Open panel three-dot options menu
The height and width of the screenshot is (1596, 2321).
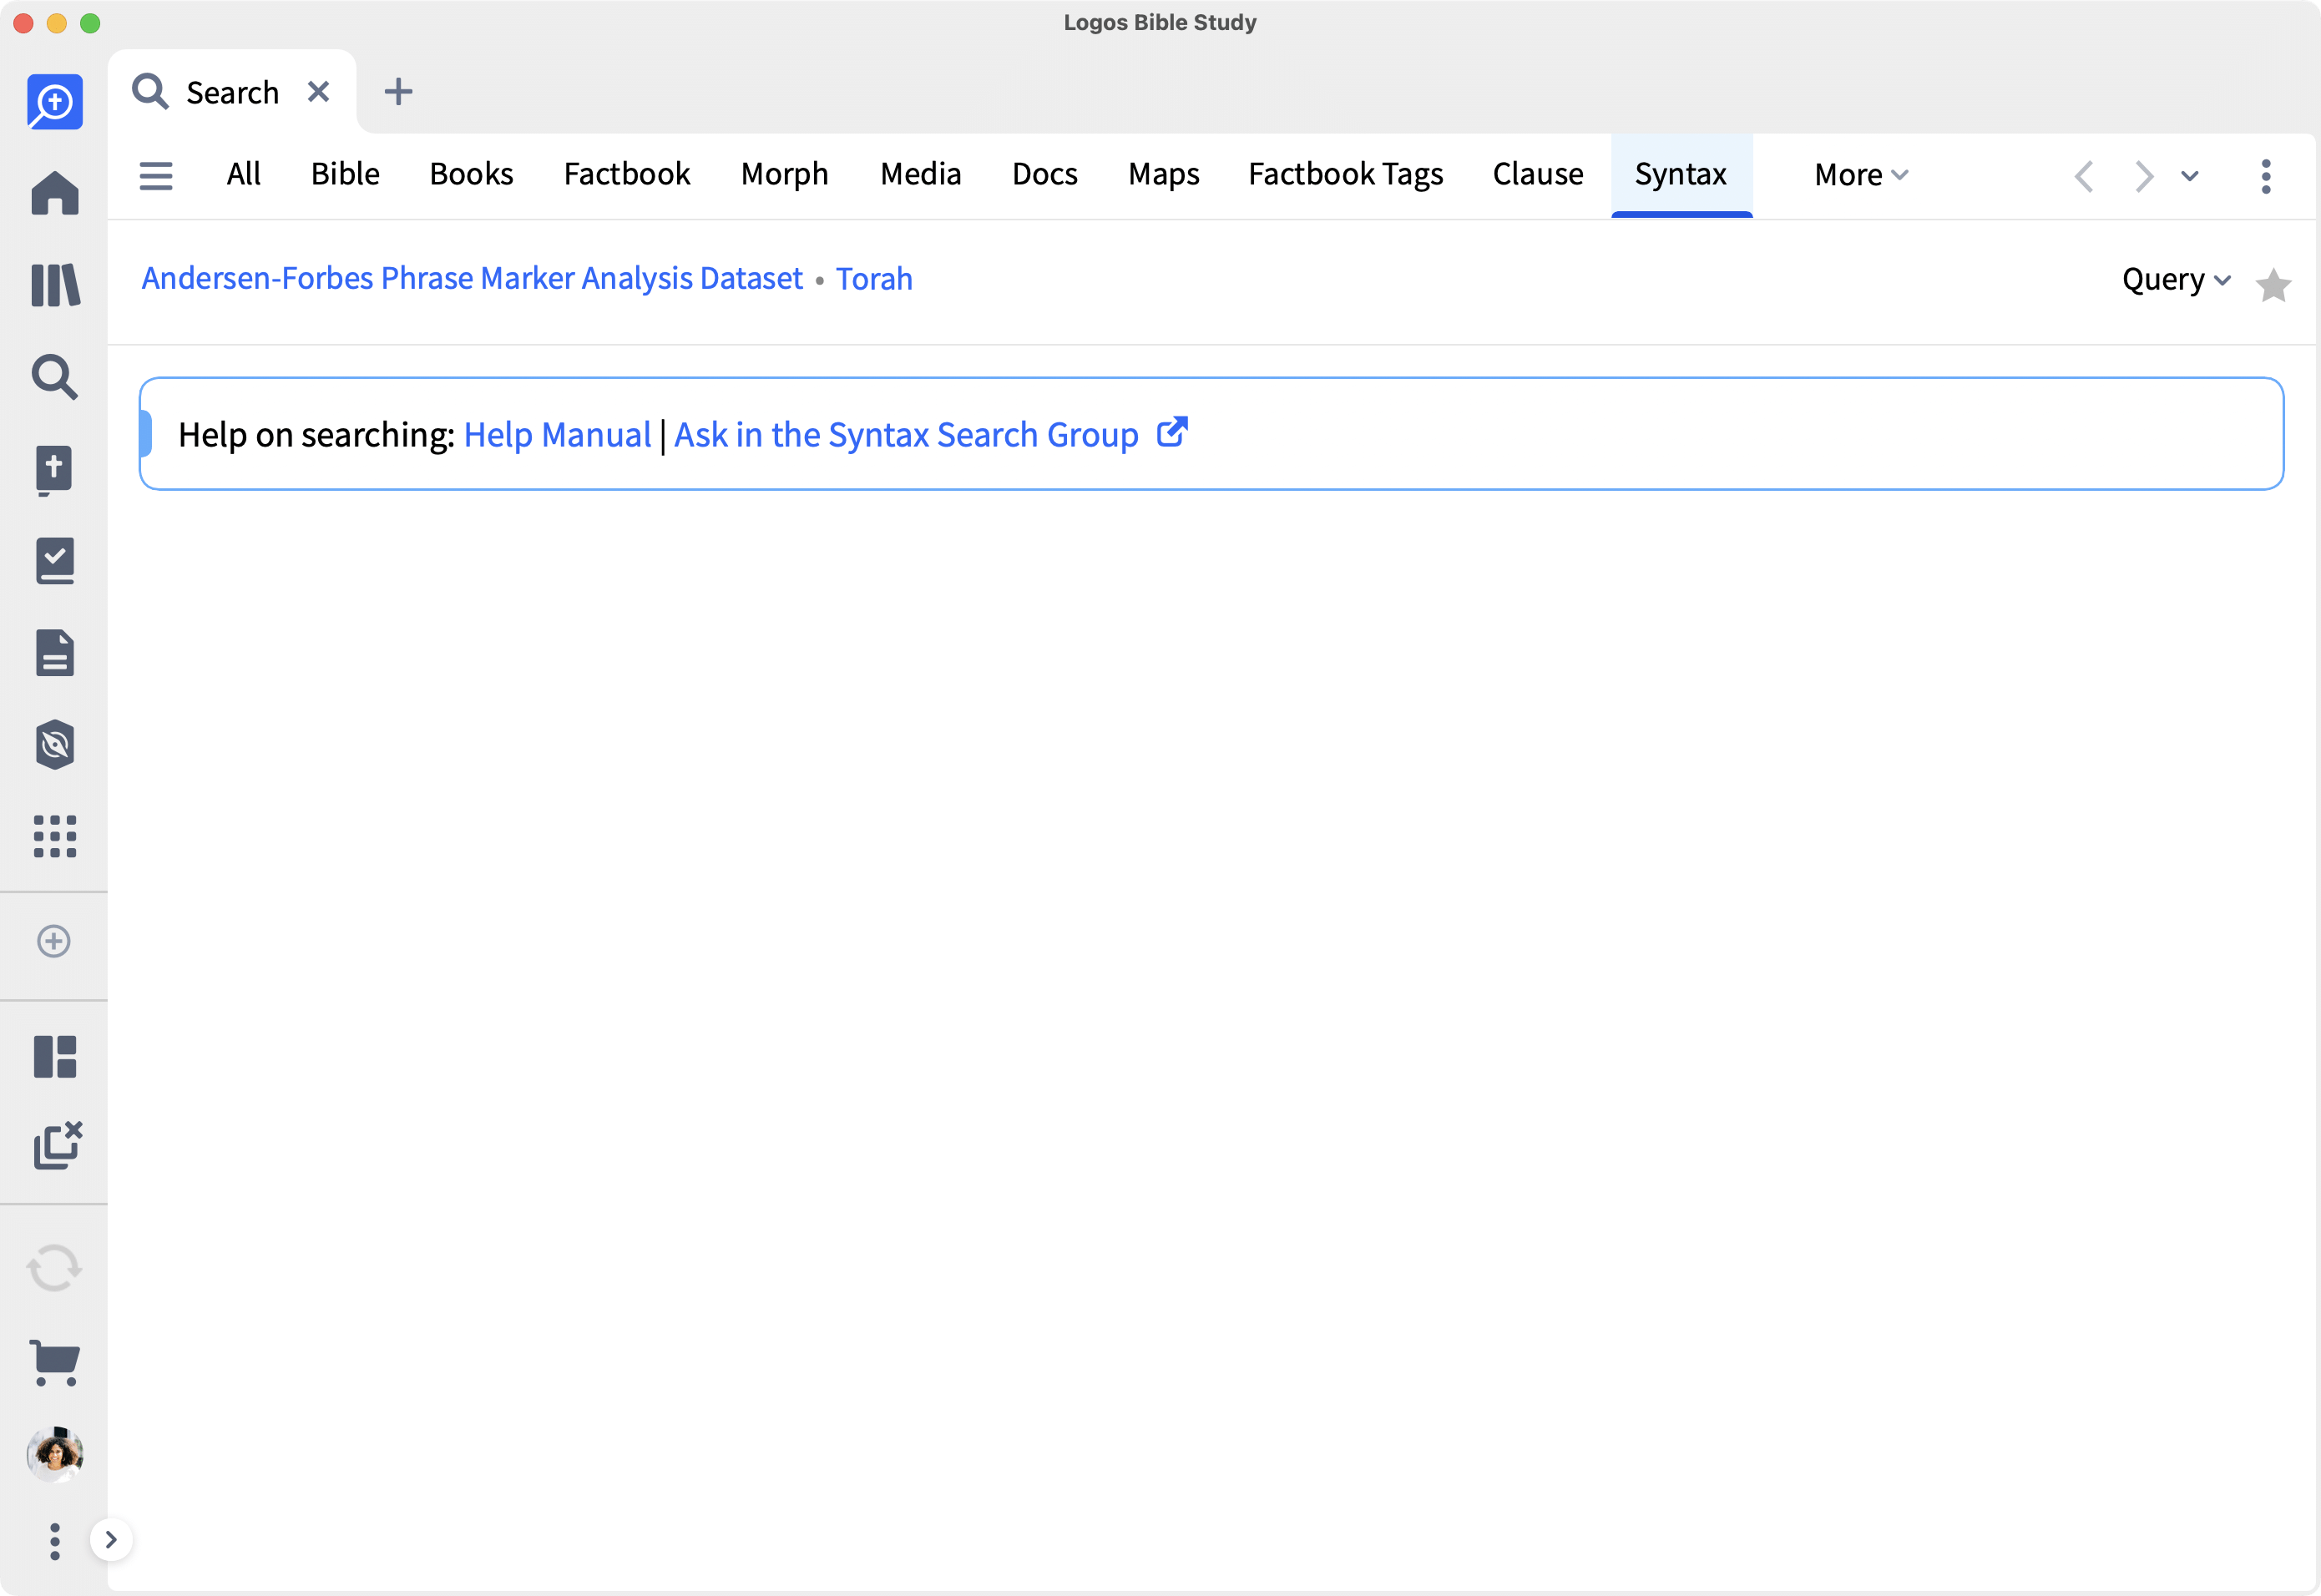2265,176
